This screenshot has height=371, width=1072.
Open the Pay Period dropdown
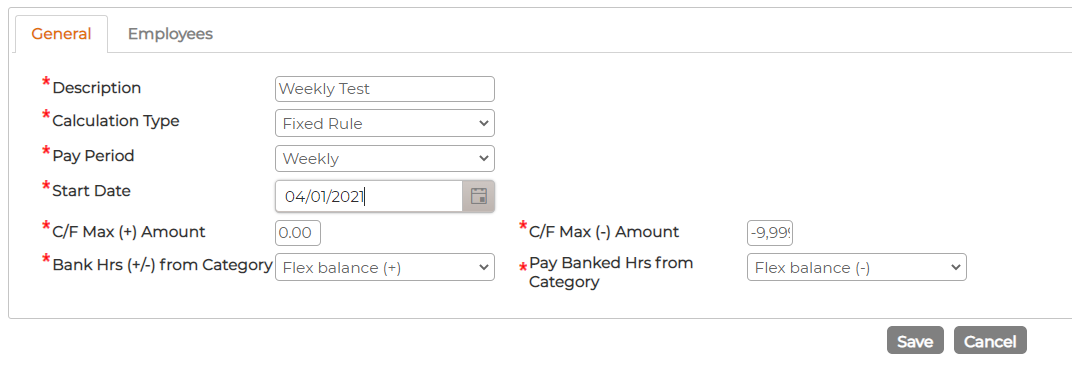(384, 159)
